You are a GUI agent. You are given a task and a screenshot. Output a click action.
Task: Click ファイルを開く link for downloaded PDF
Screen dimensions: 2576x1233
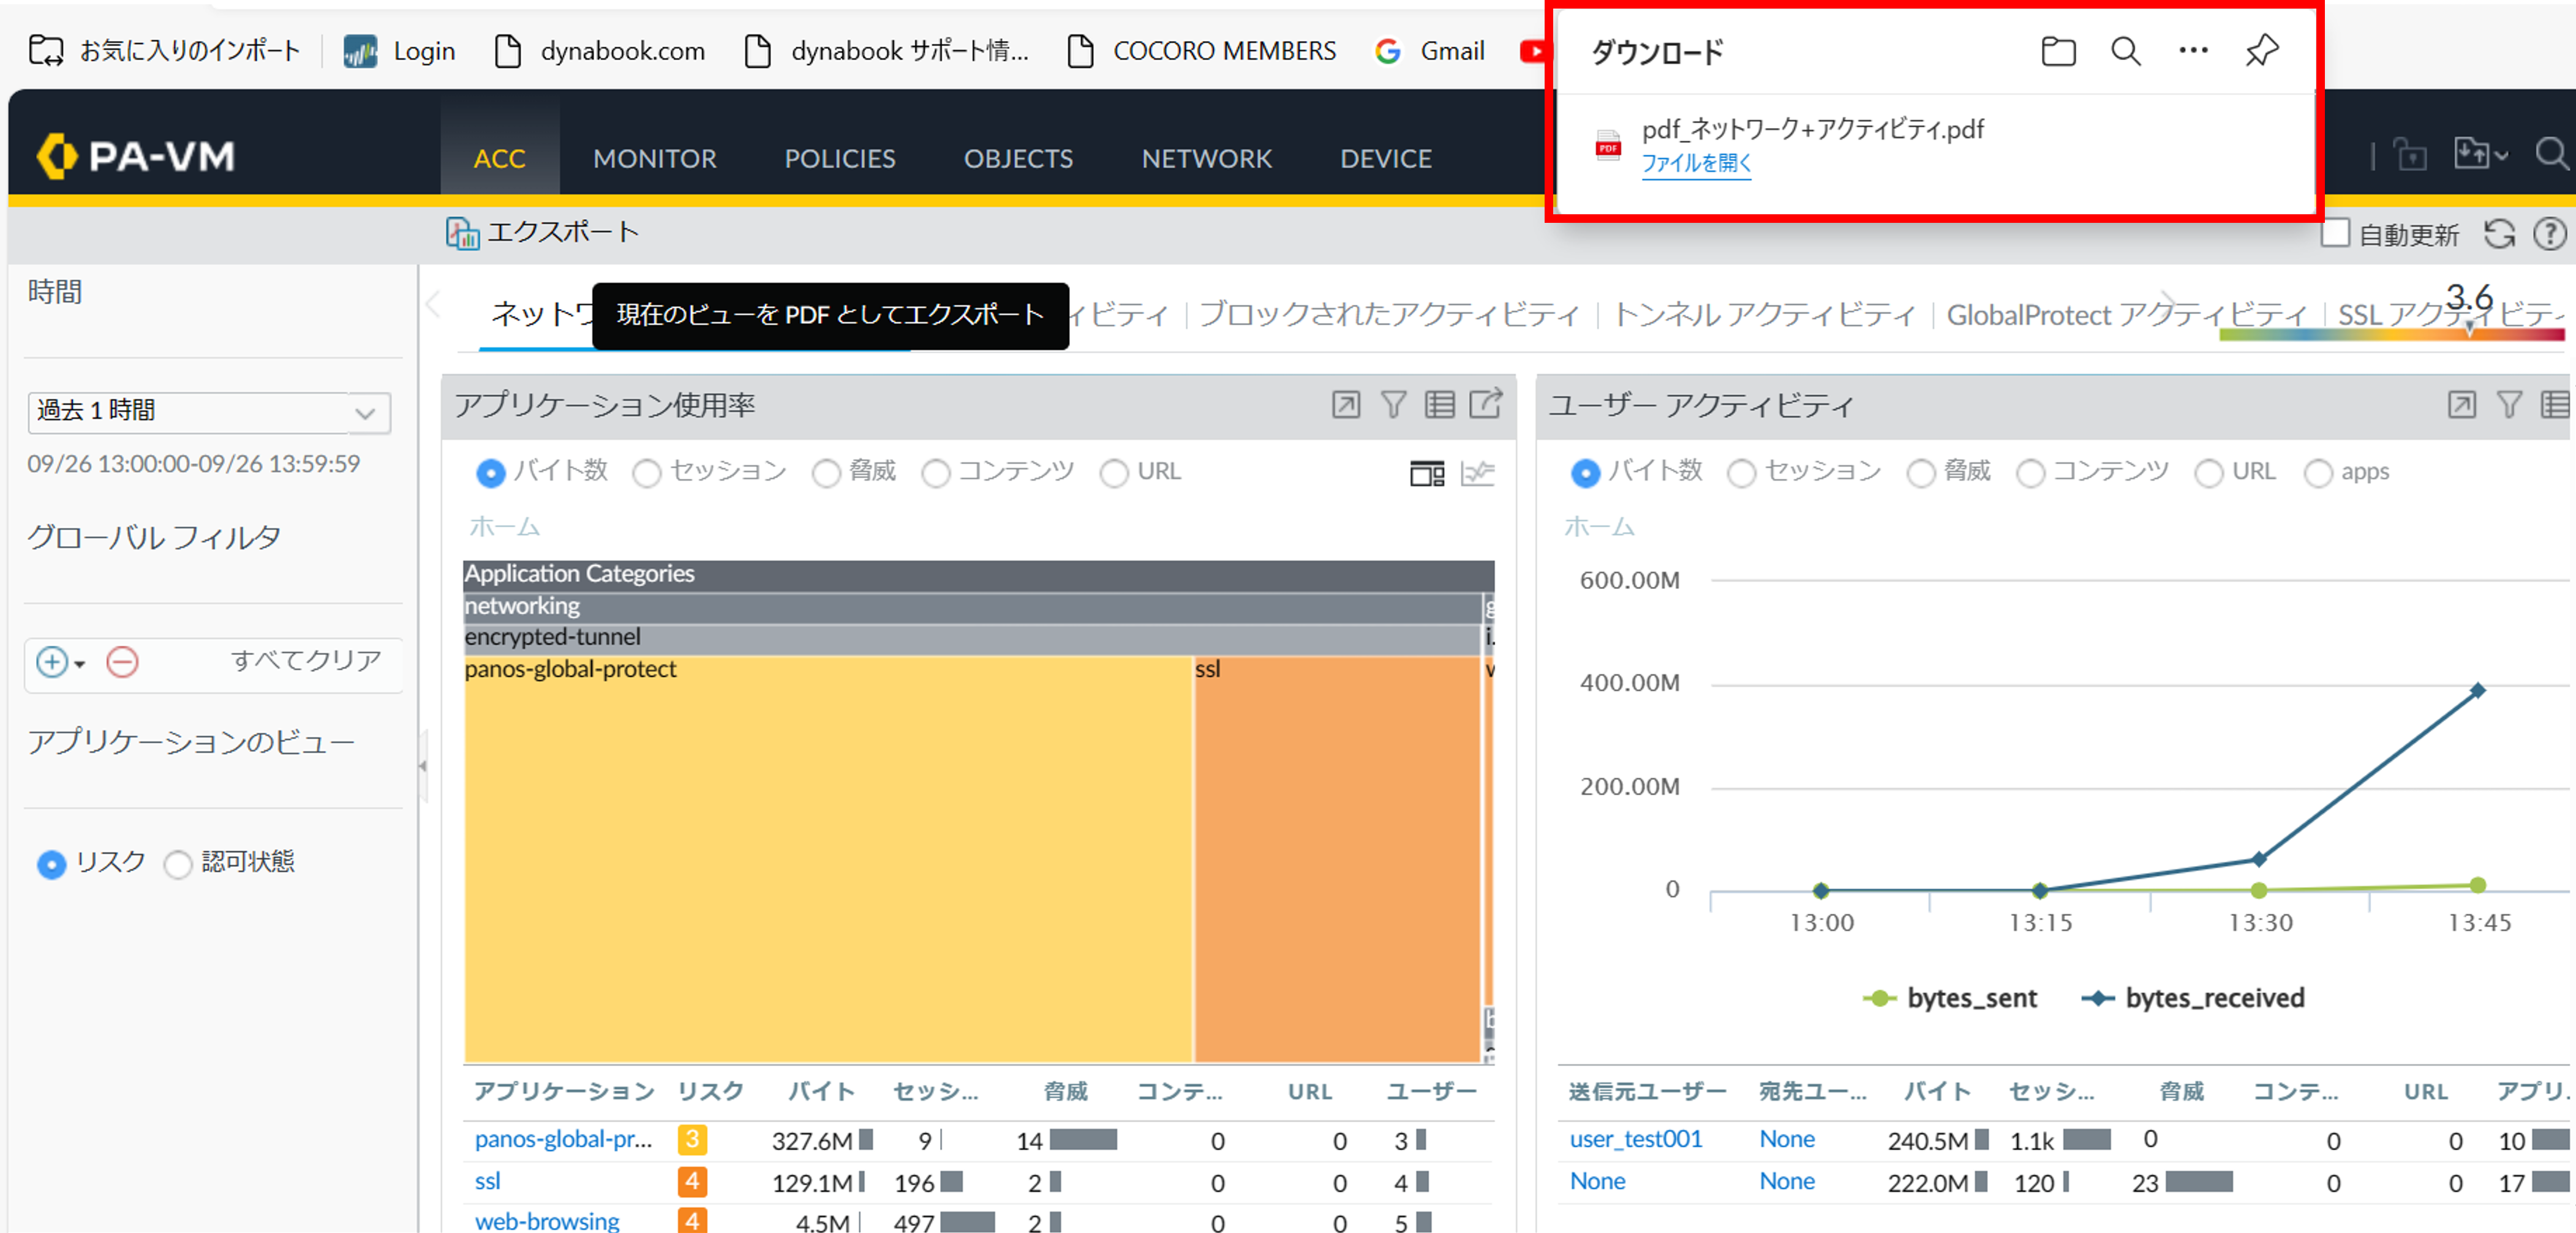(x=1696, y=163)
